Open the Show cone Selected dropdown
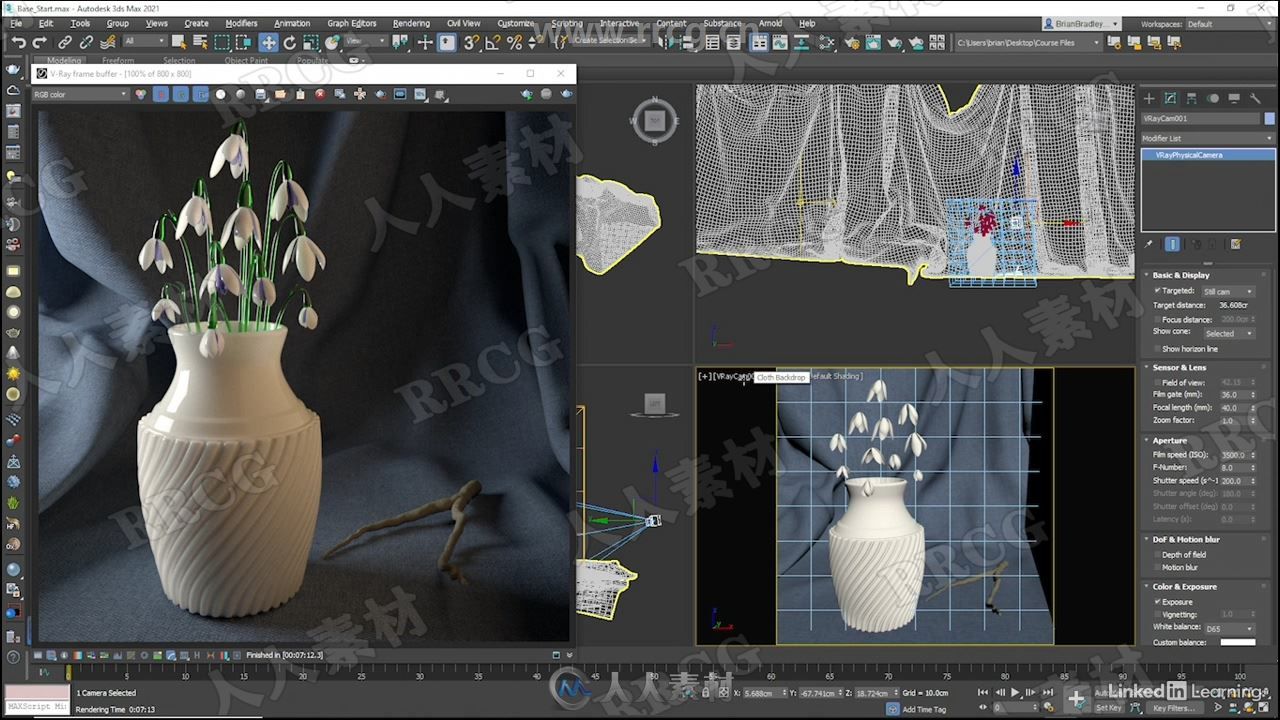 pyautogui.click(x=1228, y=333)
